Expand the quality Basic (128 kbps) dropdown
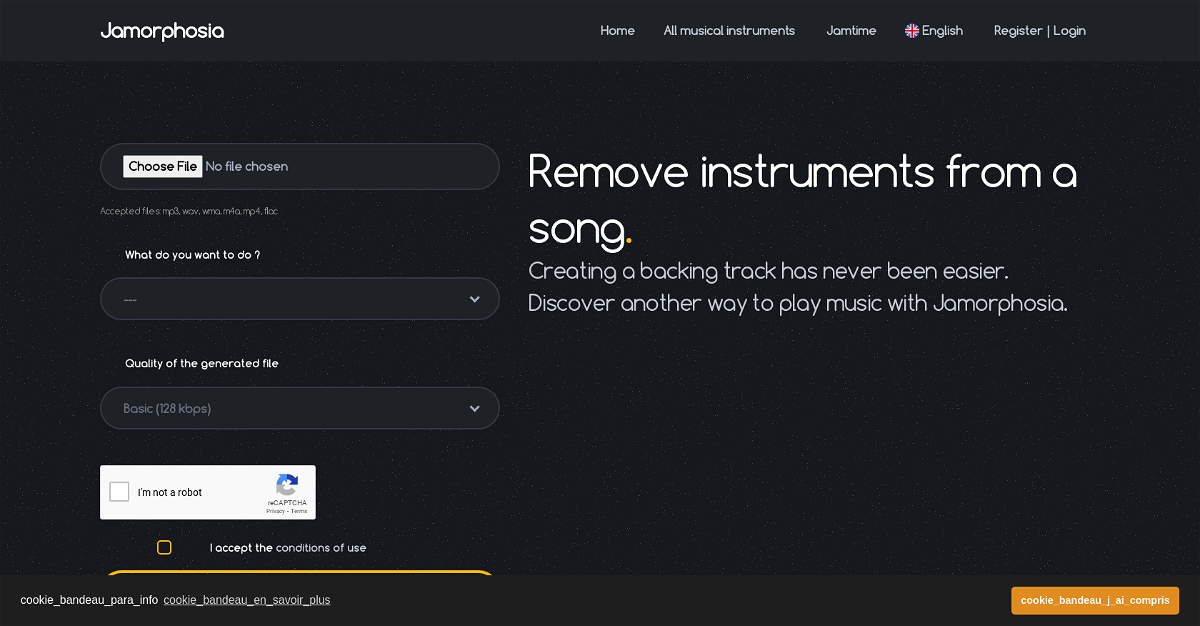The height and width of the screenshot is (626, 1200). 300,408
